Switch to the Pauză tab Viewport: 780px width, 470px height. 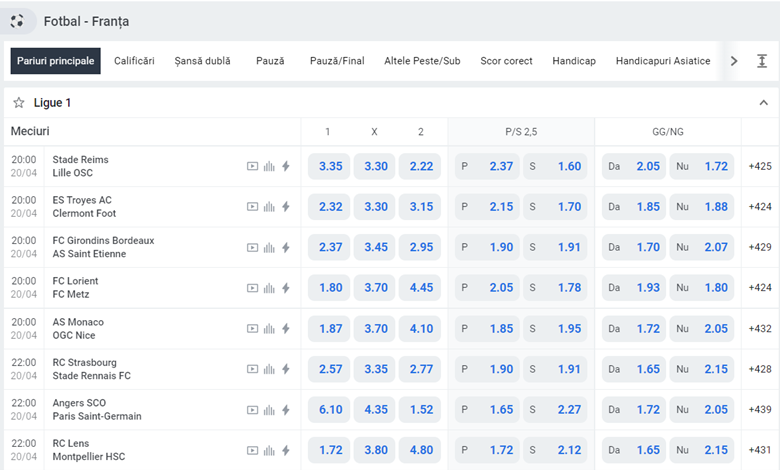(x=270, y=61)
